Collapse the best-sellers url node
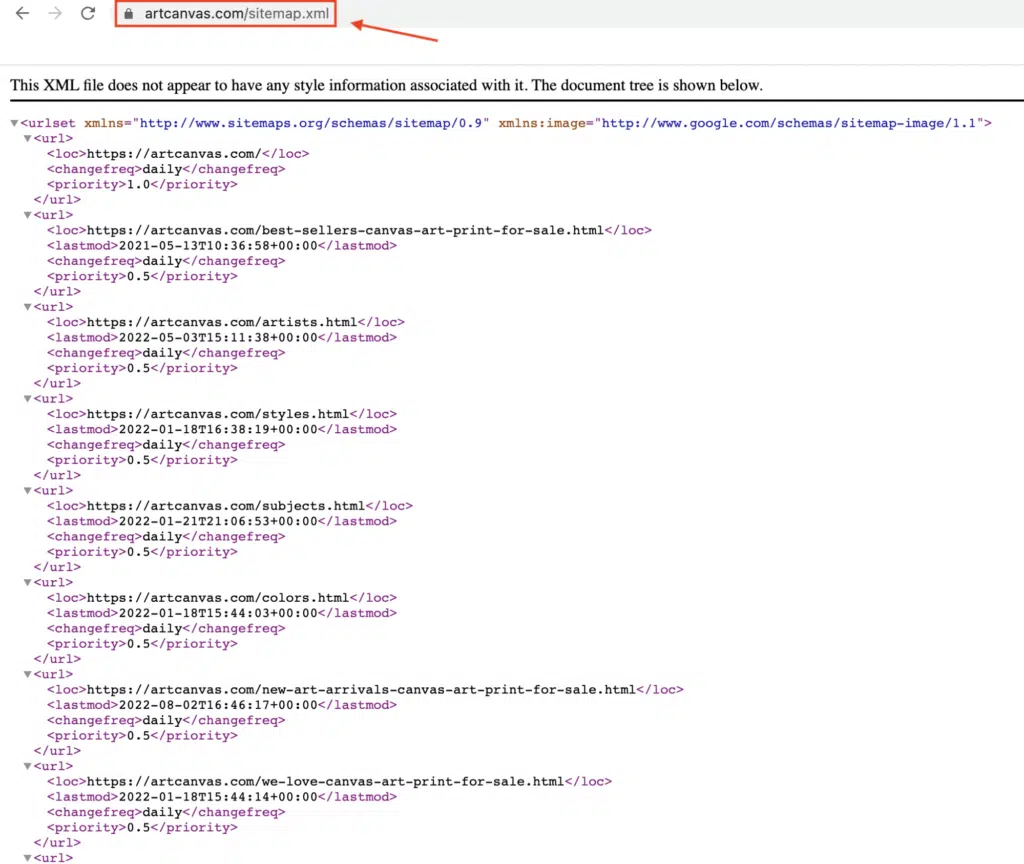Screen dimensions: 1024x864 [x=27, y=215]
